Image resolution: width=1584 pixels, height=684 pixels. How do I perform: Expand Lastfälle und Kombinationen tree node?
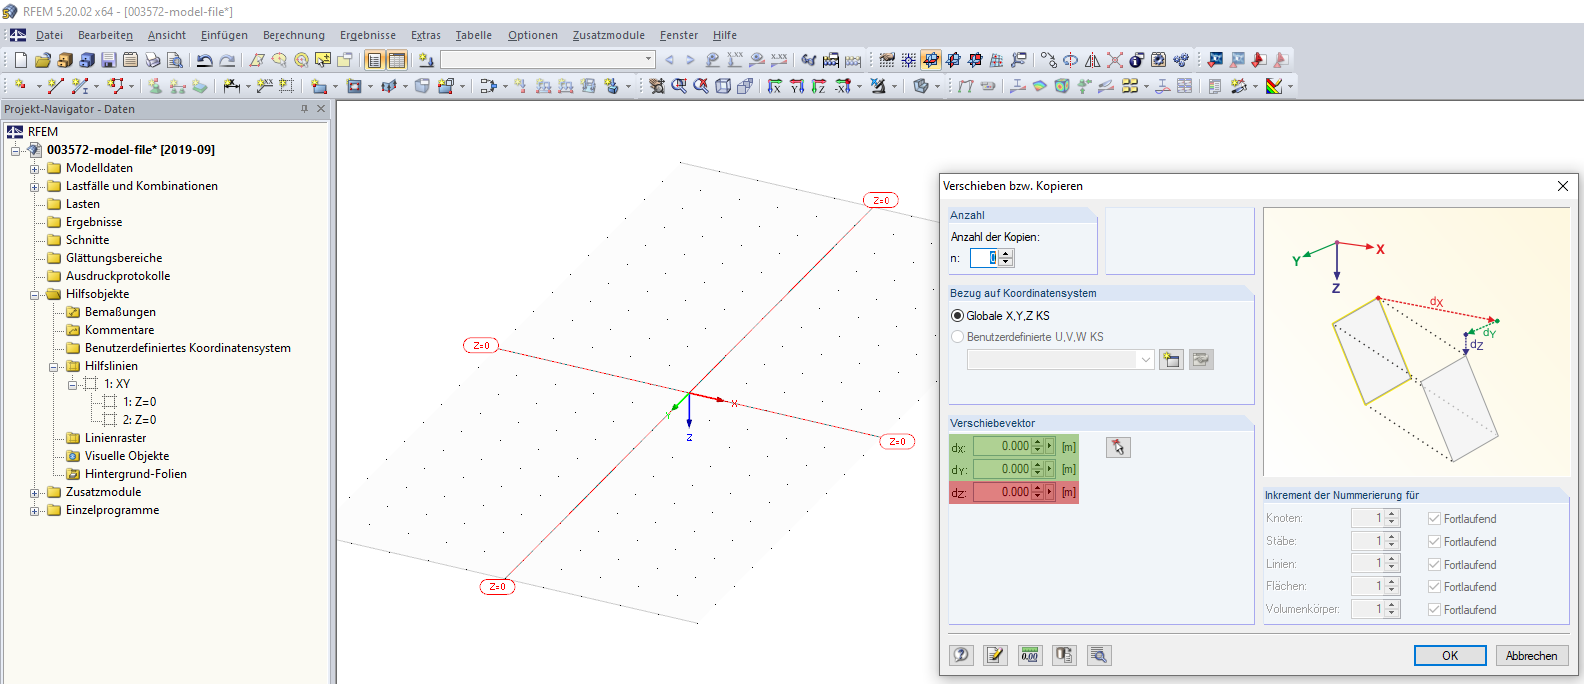34,186
